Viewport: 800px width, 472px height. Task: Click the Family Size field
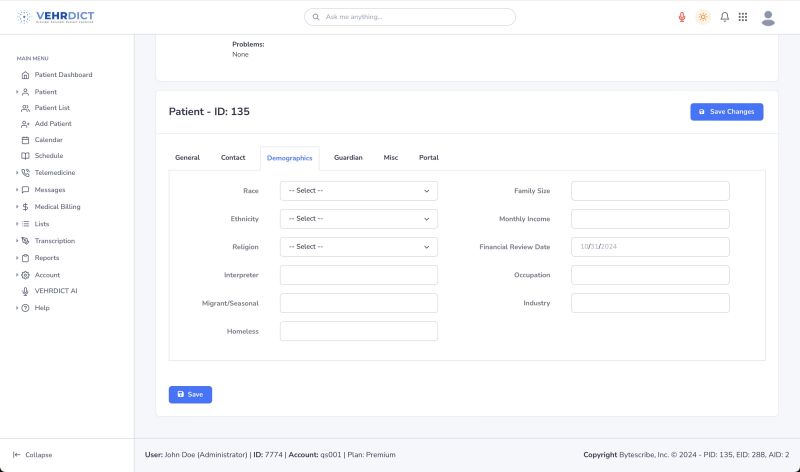[x=650, y=191]
